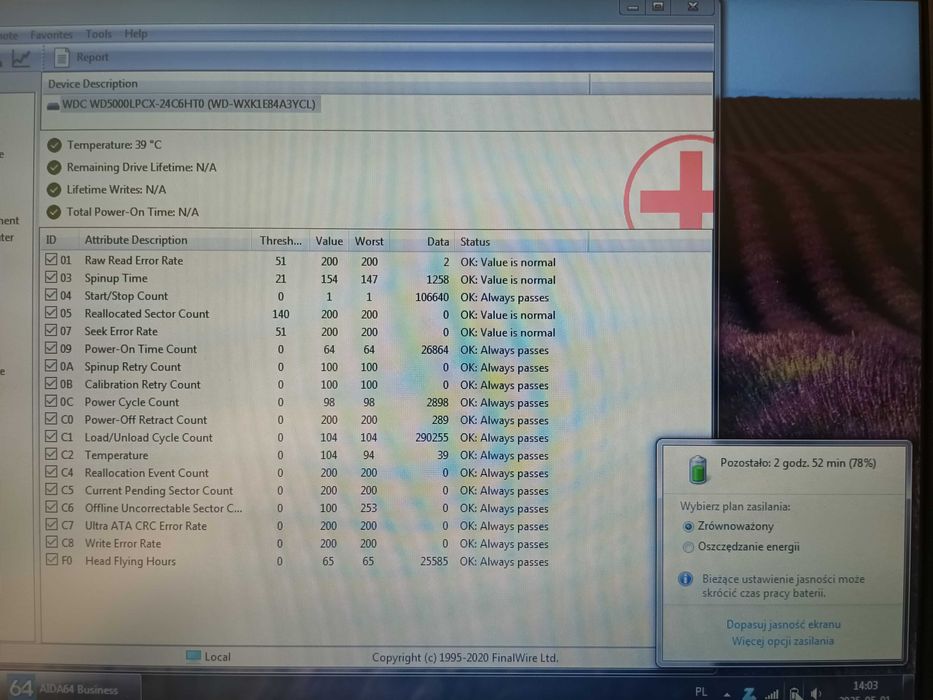
Task: Toggle checkbox for 0A Spinup Retry Count
Action: coord(51,366)
